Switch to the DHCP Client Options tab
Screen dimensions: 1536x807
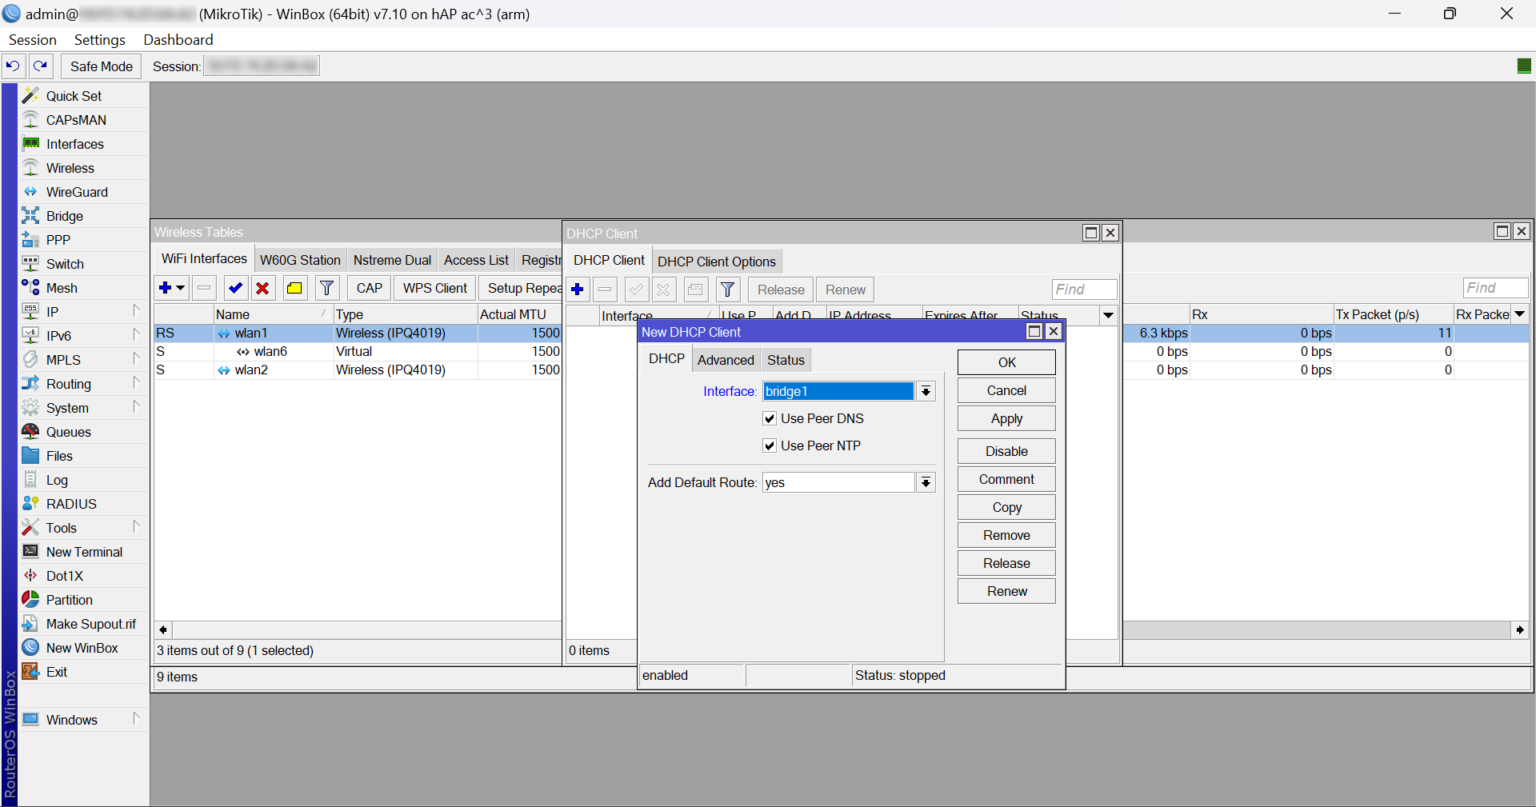[x=717, y=261]
